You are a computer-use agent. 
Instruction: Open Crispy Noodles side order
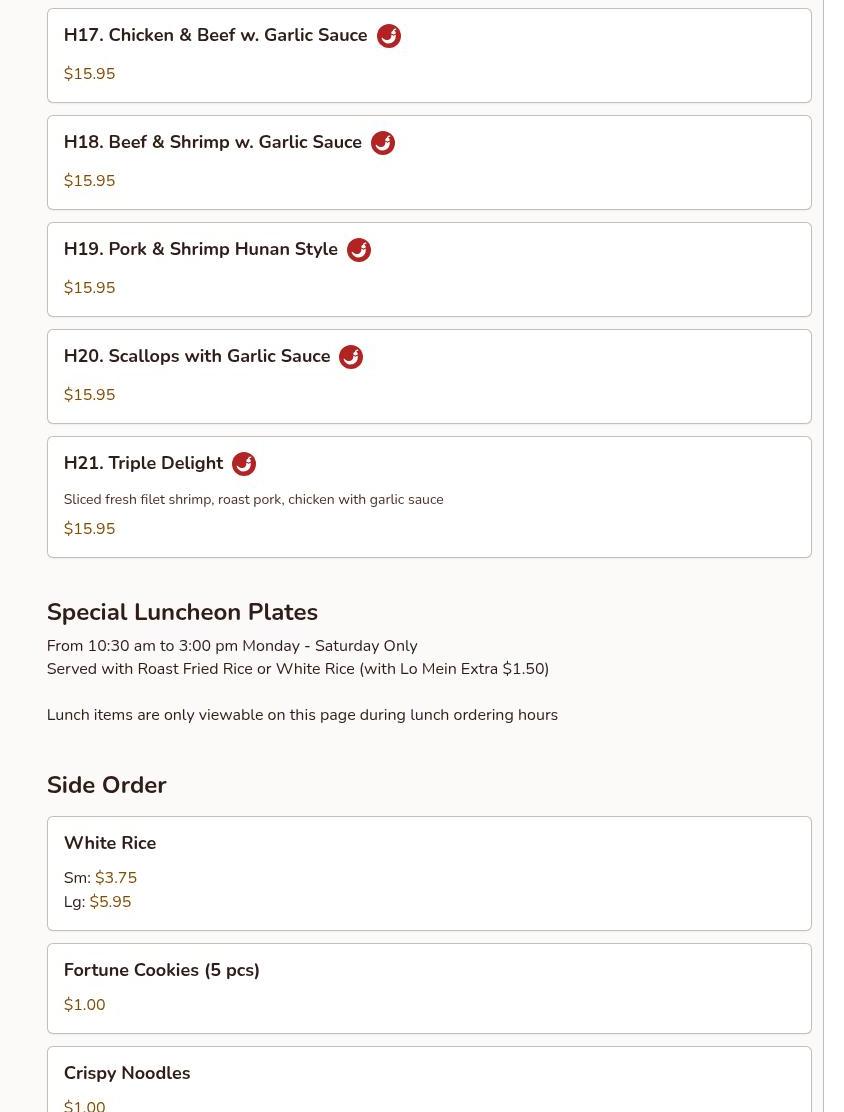(x=429, y=1079)
